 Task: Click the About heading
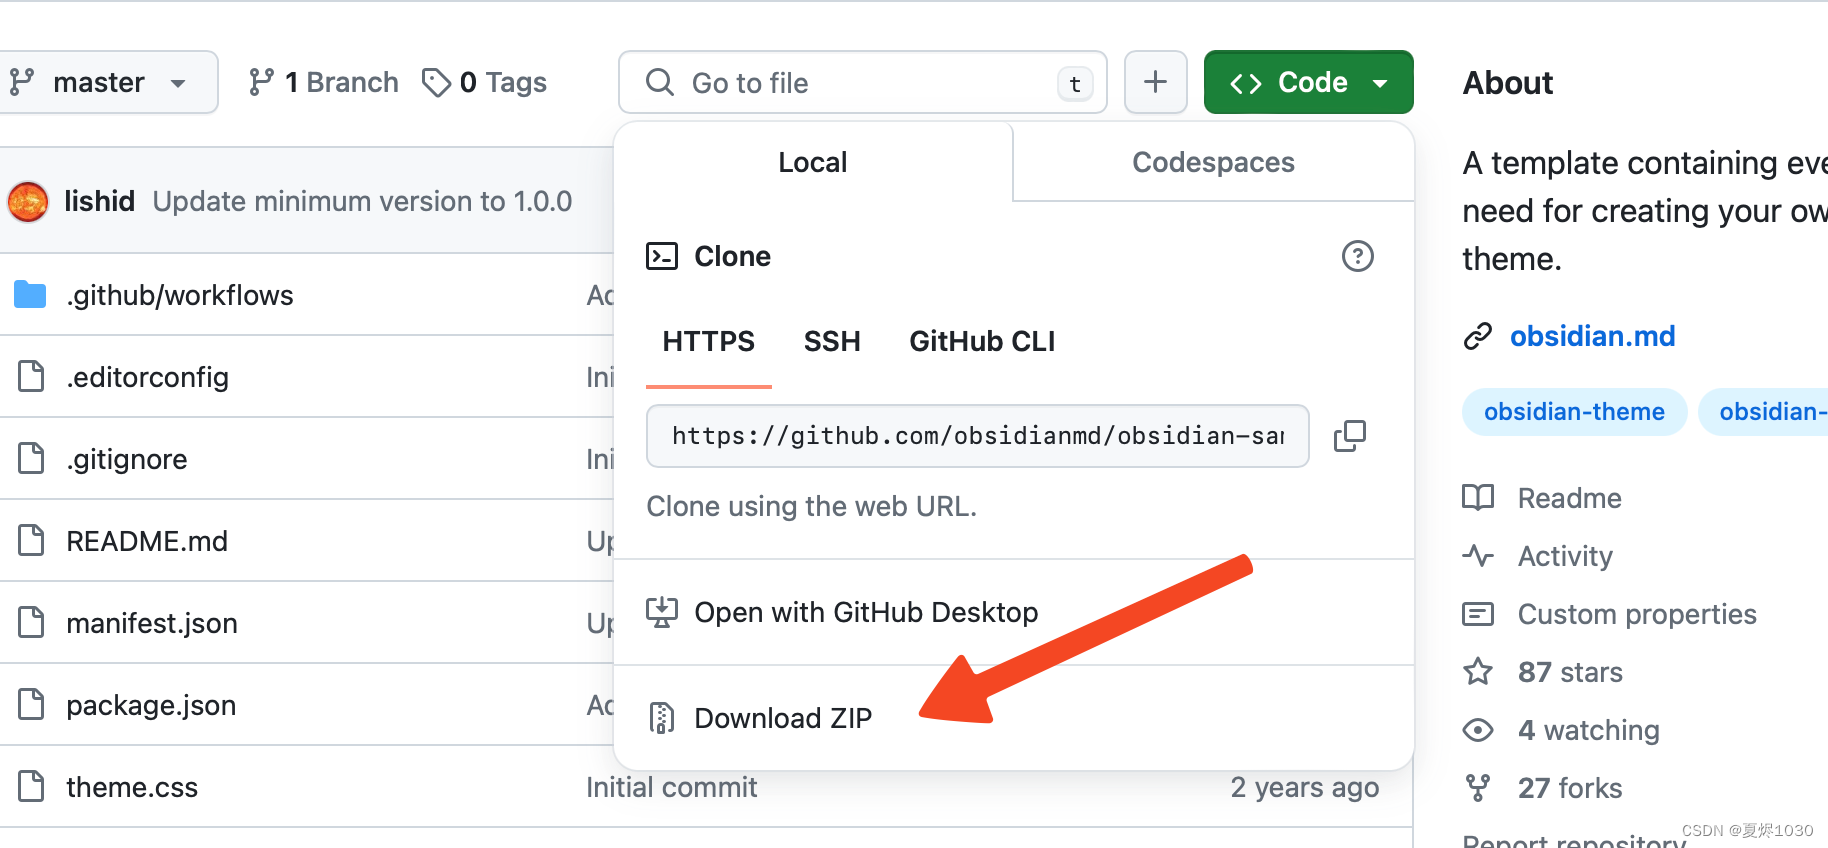click(1508, 82)
